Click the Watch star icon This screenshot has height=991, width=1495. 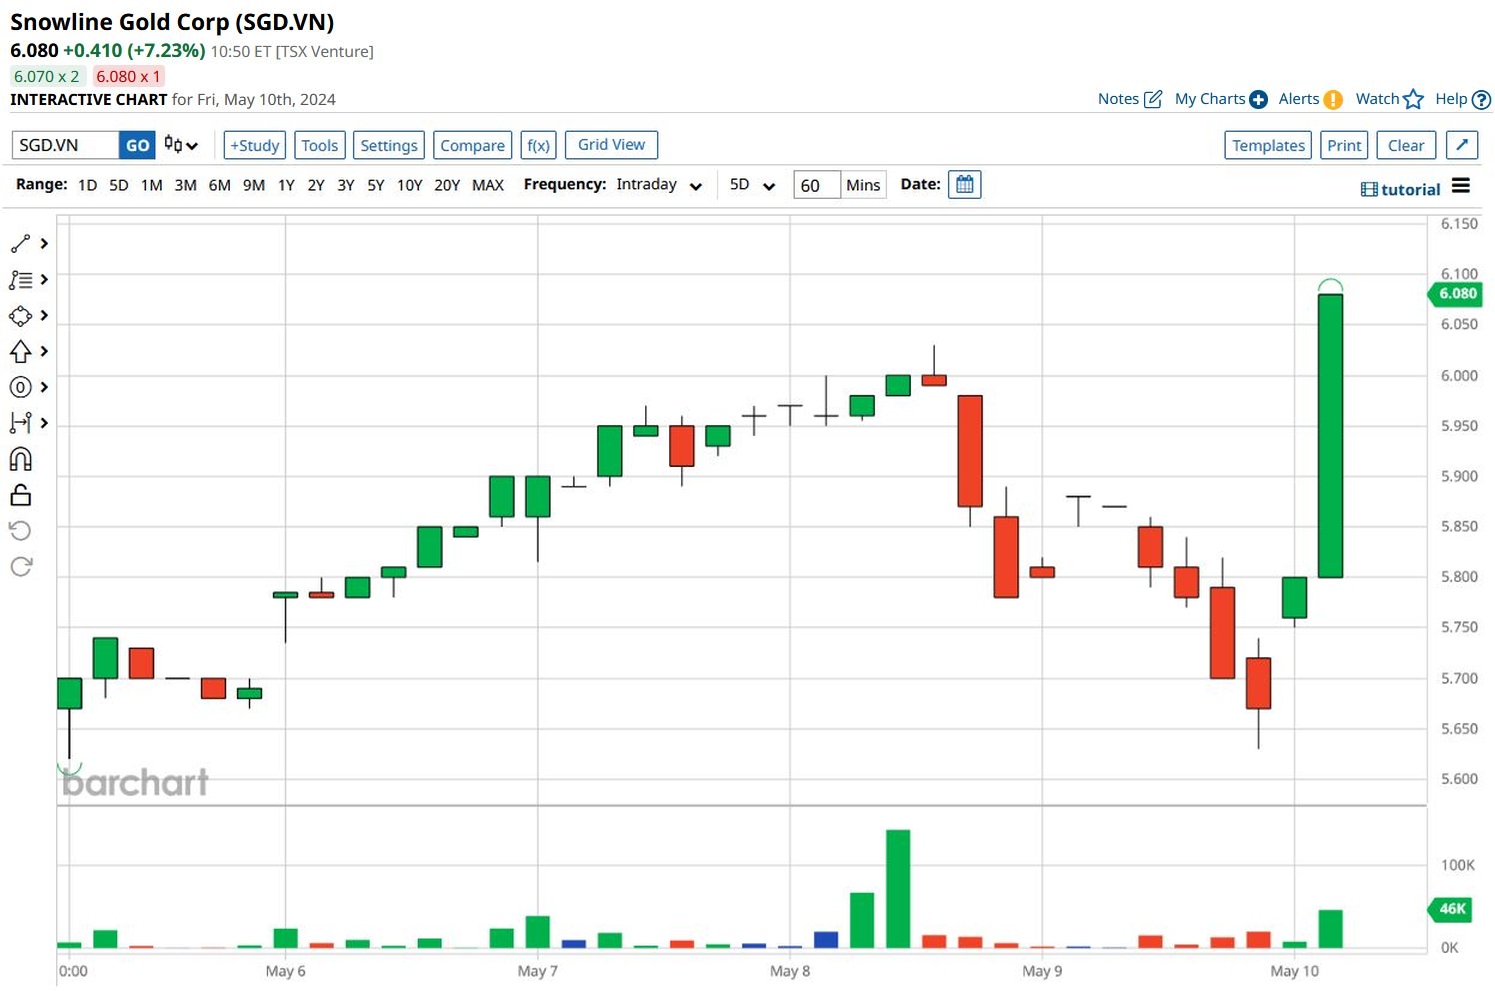pos(1413,99)
